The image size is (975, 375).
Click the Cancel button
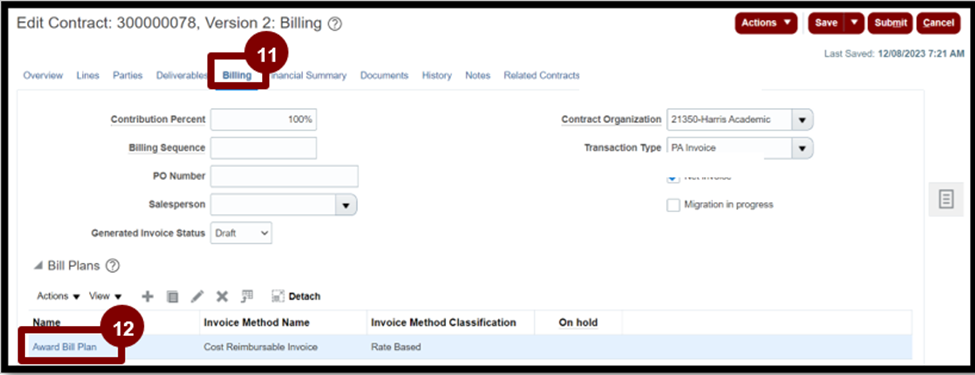938,23
